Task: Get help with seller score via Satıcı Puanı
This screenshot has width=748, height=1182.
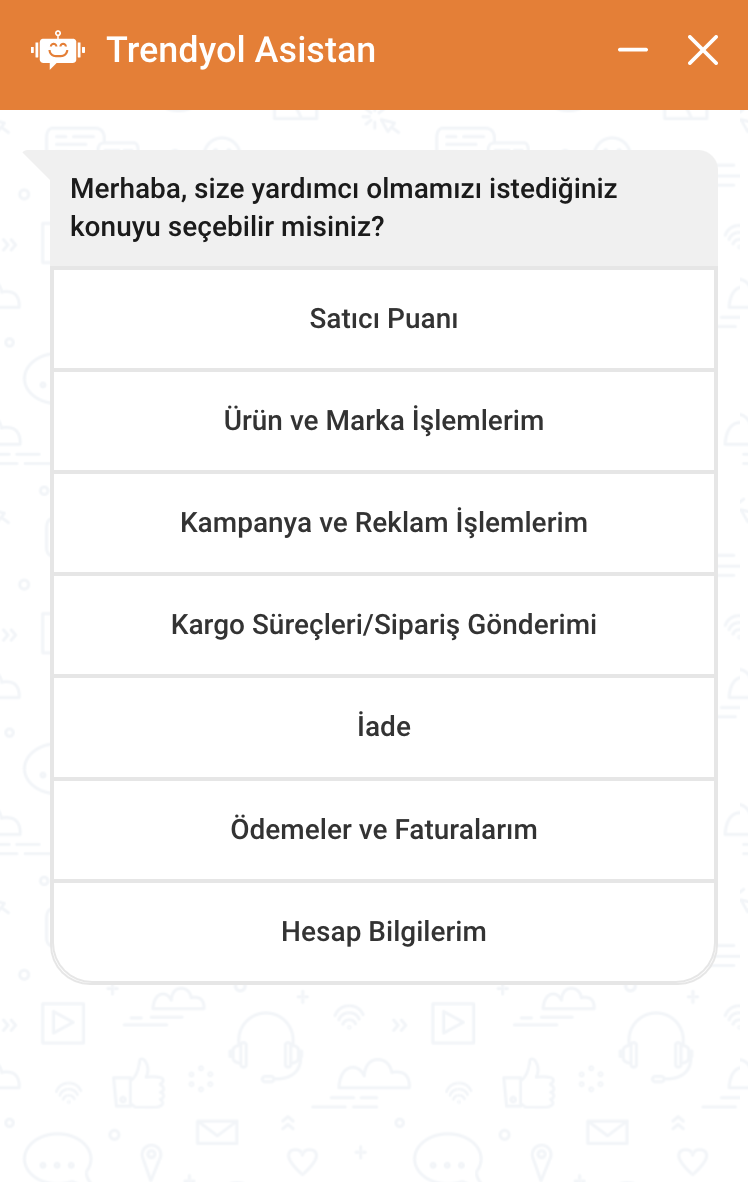Action: tap(384, 319)
